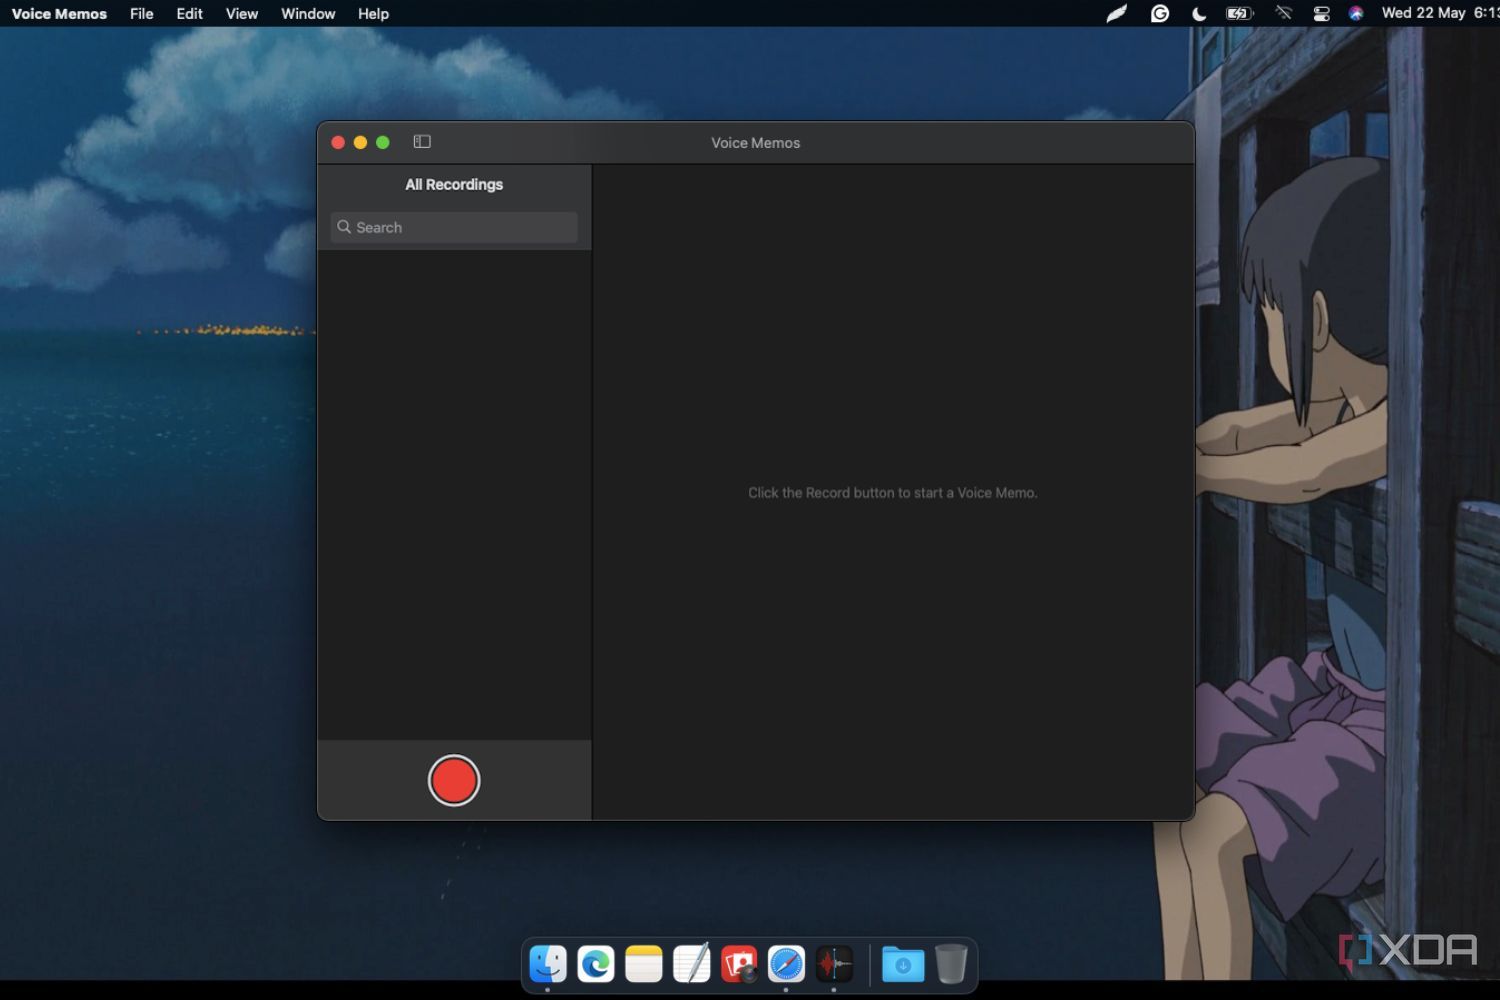1500x1000 pixels.
Task: Open the Grammarly menu bar icon
Action: tap(1160, 13)
